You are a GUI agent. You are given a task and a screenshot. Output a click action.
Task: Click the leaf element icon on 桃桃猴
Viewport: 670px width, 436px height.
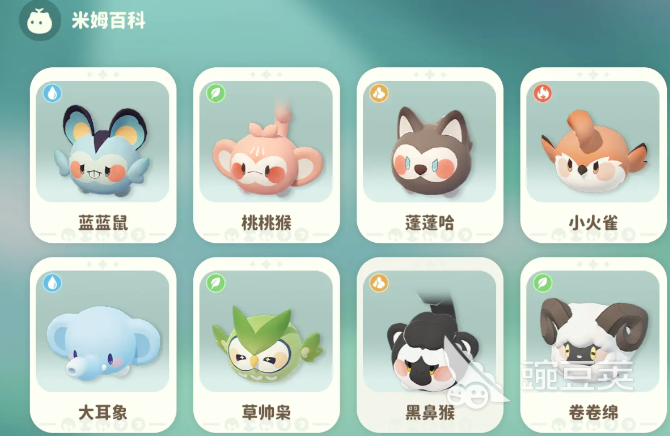216,93
